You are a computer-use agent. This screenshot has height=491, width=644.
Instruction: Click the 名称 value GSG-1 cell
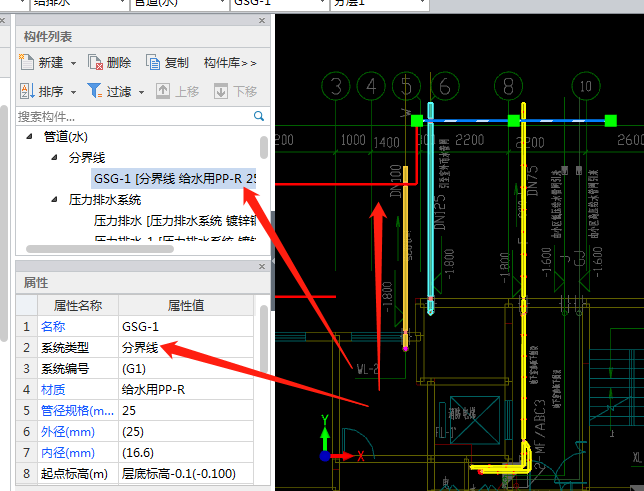point(186,327)
